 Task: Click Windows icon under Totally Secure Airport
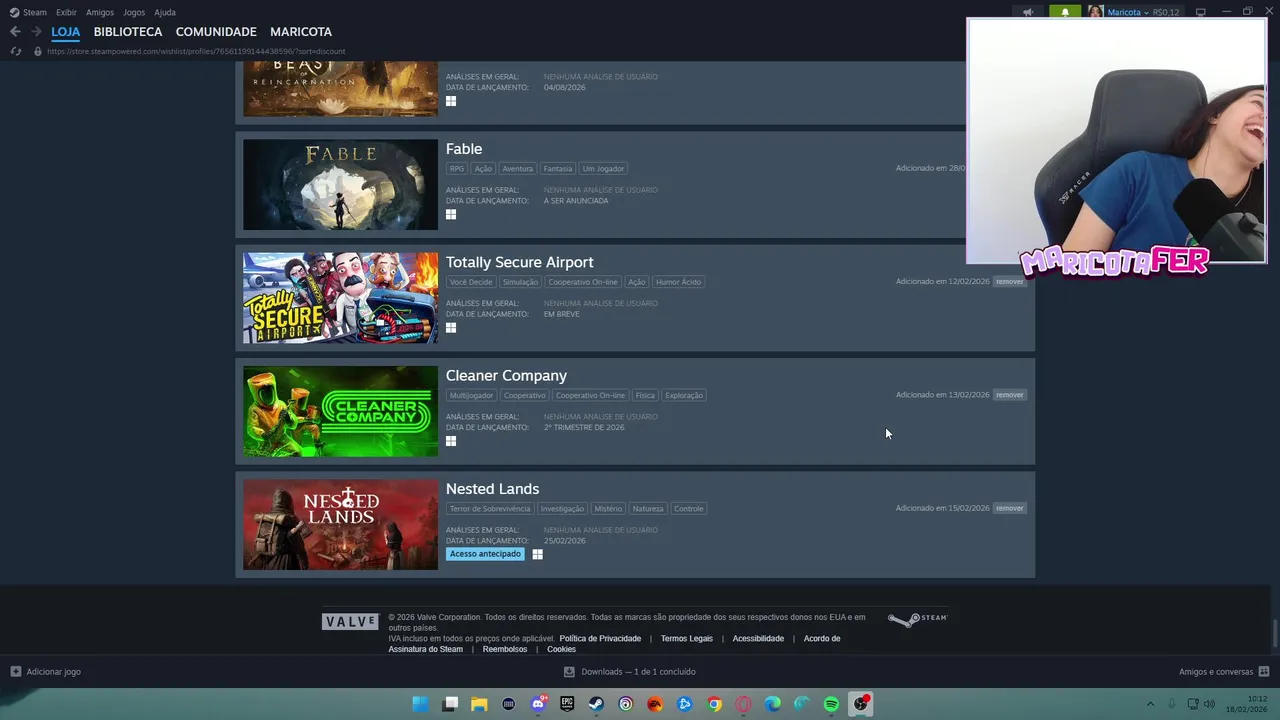(x=451, y=327)
